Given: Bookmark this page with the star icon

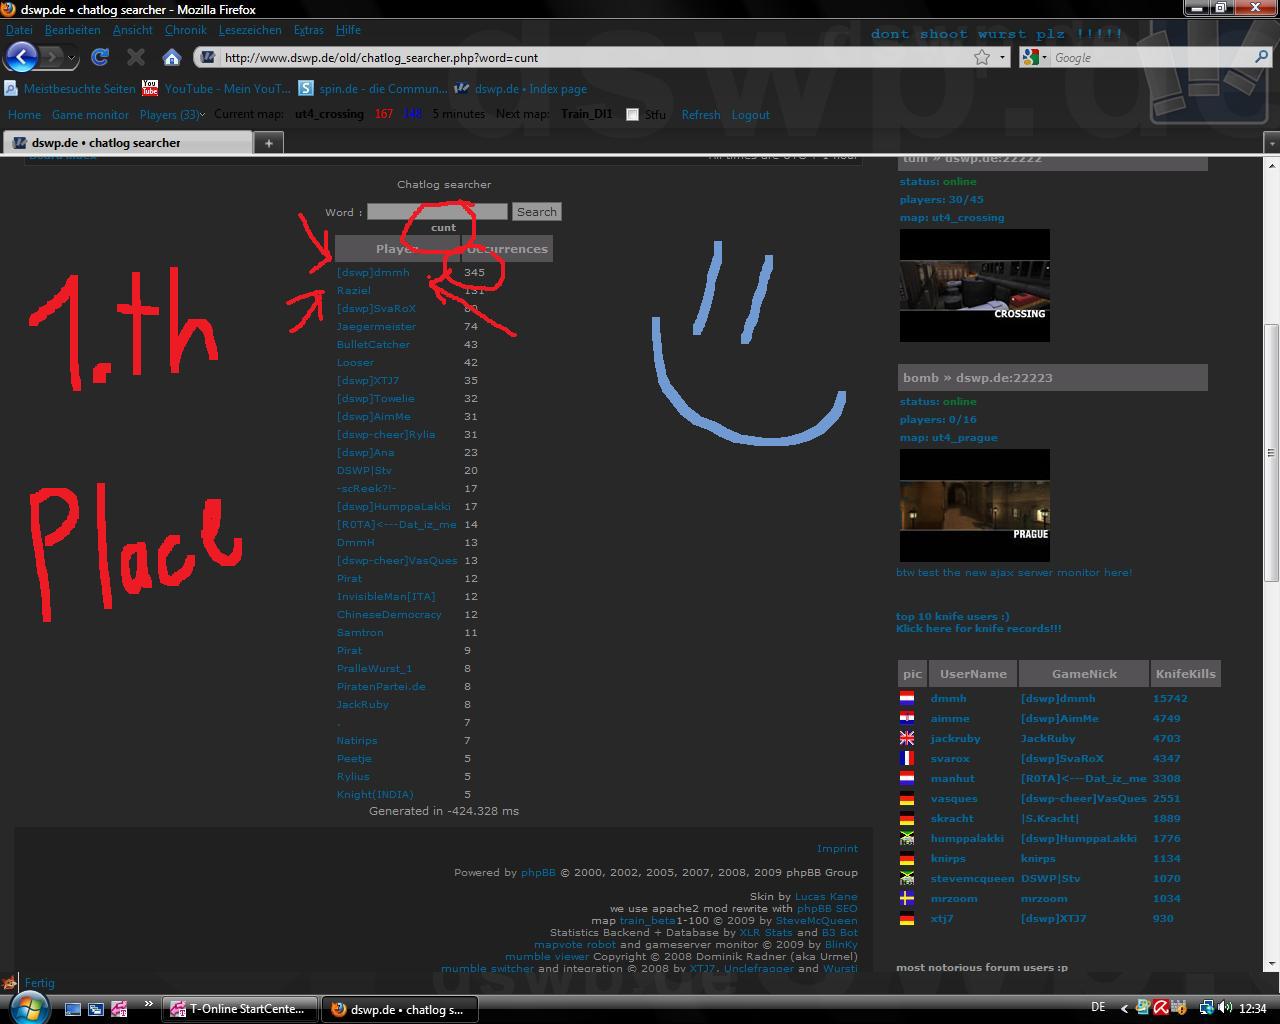Looking at the screenshot, I should coord(982,57).
